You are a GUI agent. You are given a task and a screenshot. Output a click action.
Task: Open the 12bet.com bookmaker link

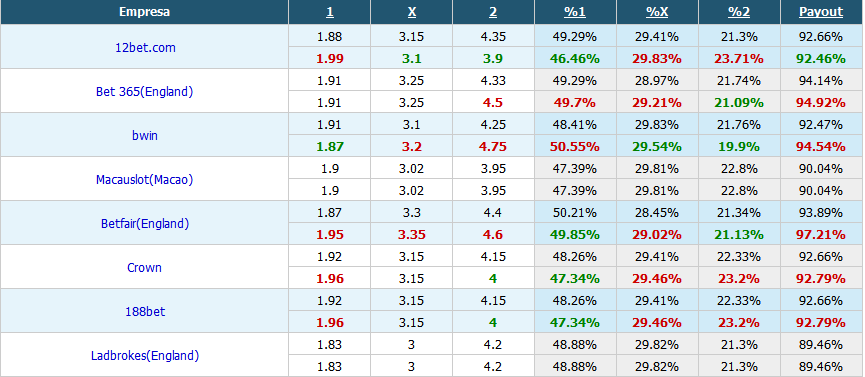(x=145, y=47)
